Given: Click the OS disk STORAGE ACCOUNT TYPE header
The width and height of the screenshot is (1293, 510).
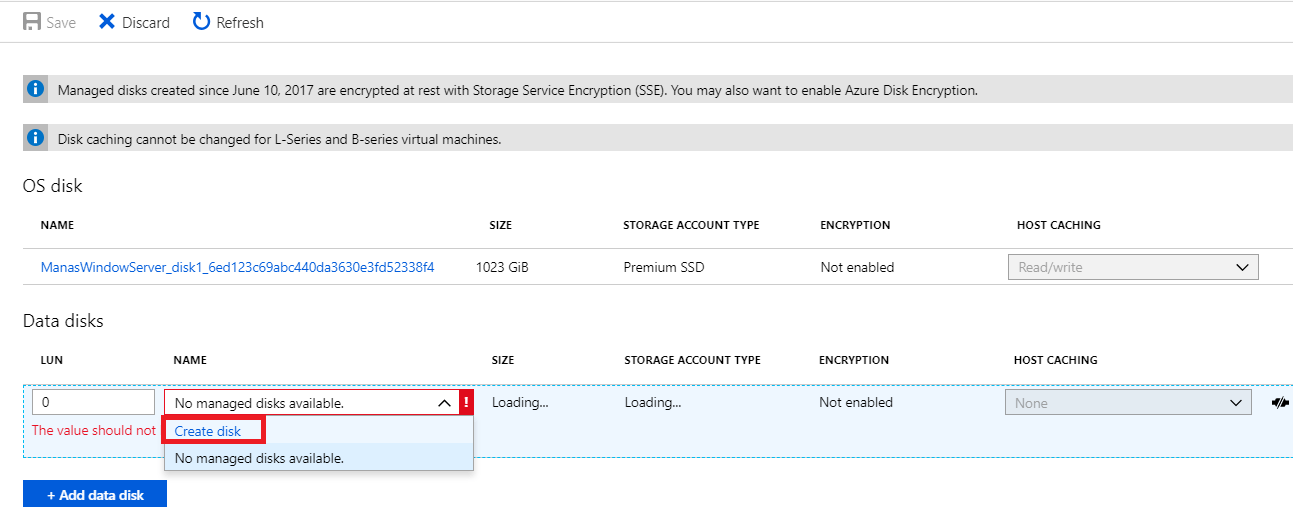Looking at the screenshot, I should pyautogui.click(x=691, y=225).
